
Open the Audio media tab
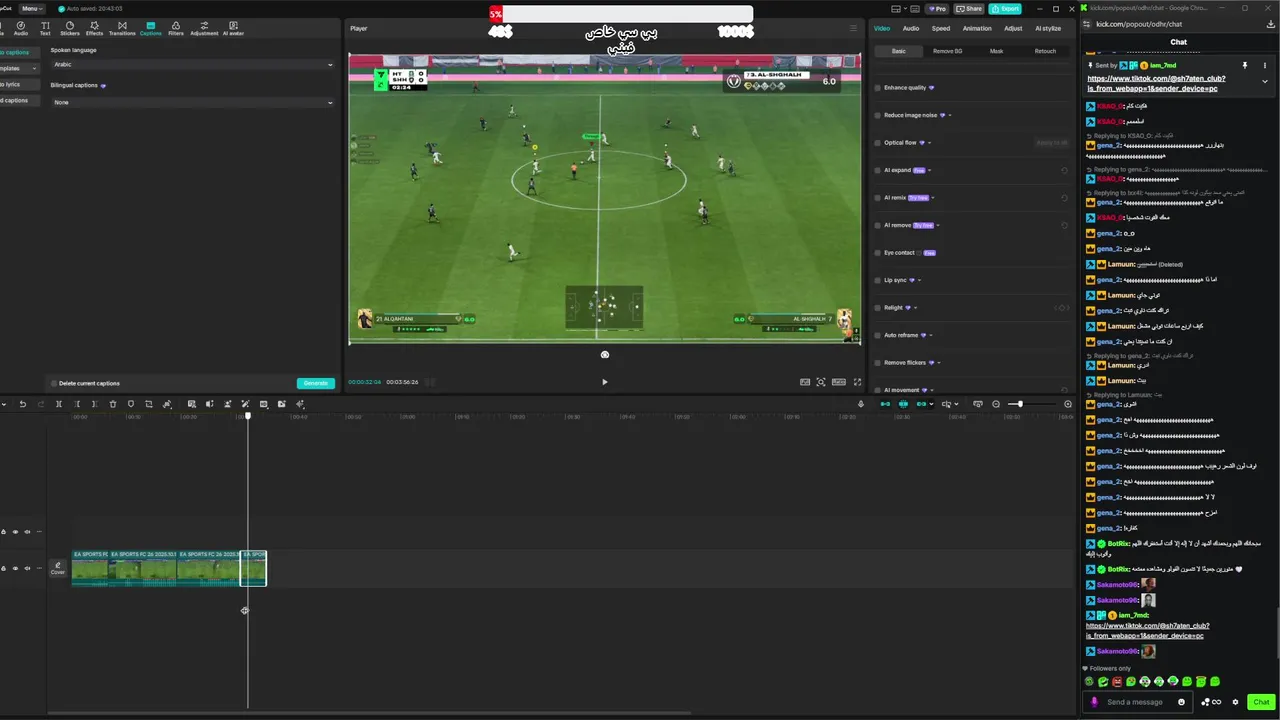click(20, 28)
